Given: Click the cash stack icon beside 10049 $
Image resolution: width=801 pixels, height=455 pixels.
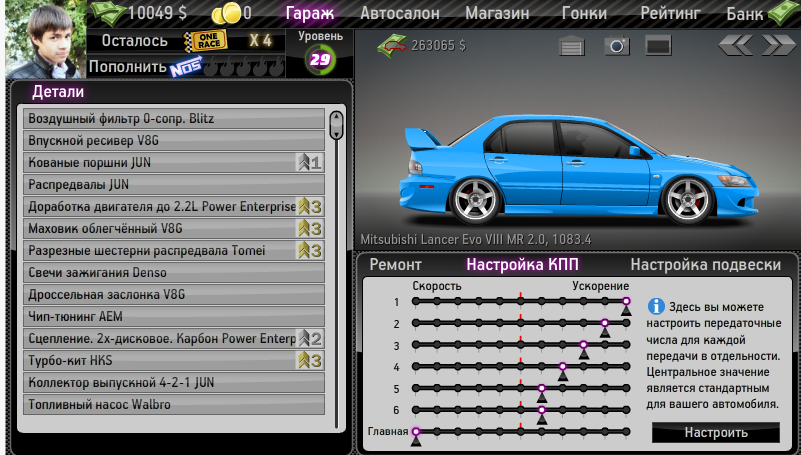Looking at the screenshot, I should click(x=109, y=13).
